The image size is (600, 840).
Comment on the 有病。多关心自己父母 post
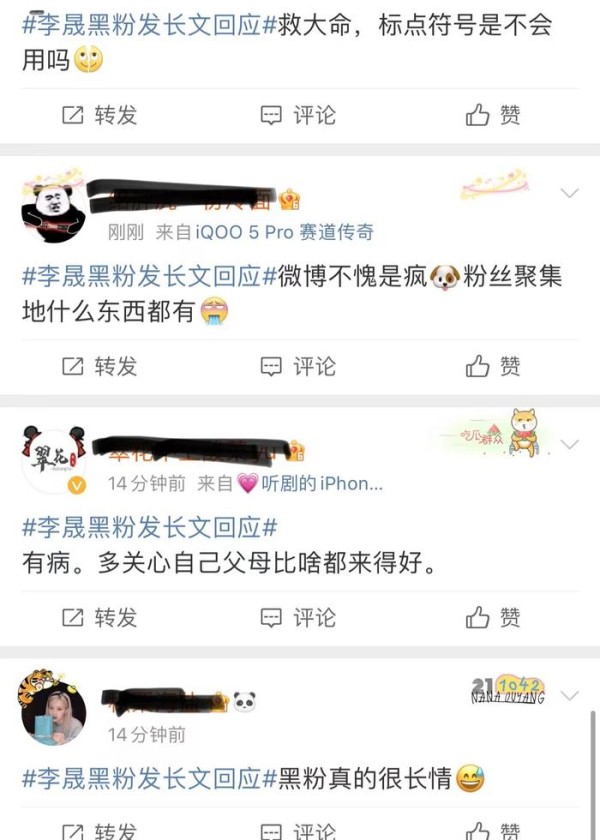298,617
